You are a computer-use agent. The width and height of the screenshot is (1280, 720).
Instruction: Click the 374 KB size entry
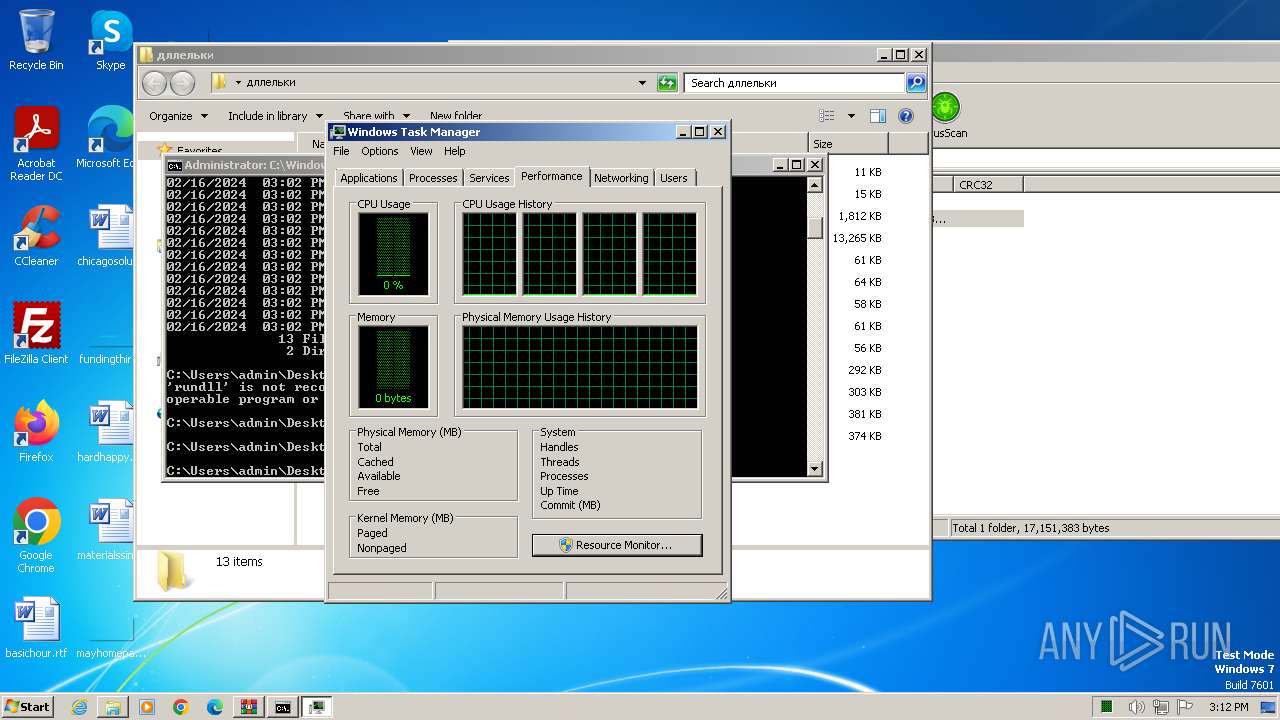[865, 436]
